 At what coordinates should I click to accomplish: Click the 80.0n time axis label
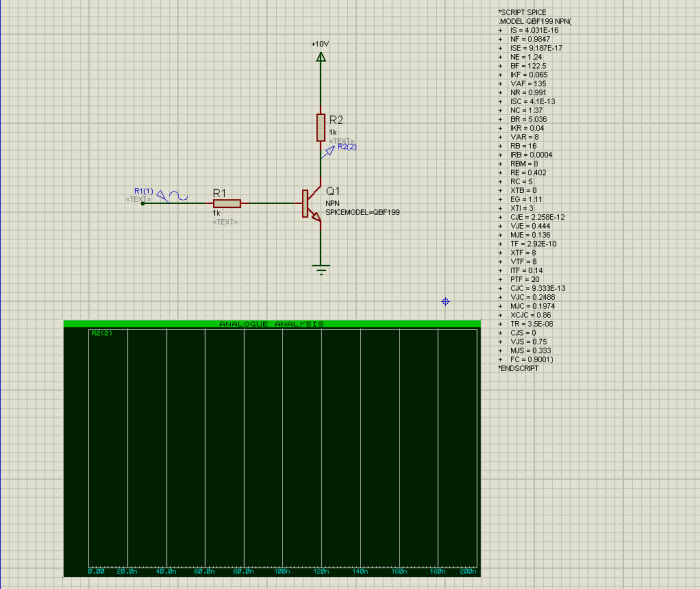coord(243,571)
